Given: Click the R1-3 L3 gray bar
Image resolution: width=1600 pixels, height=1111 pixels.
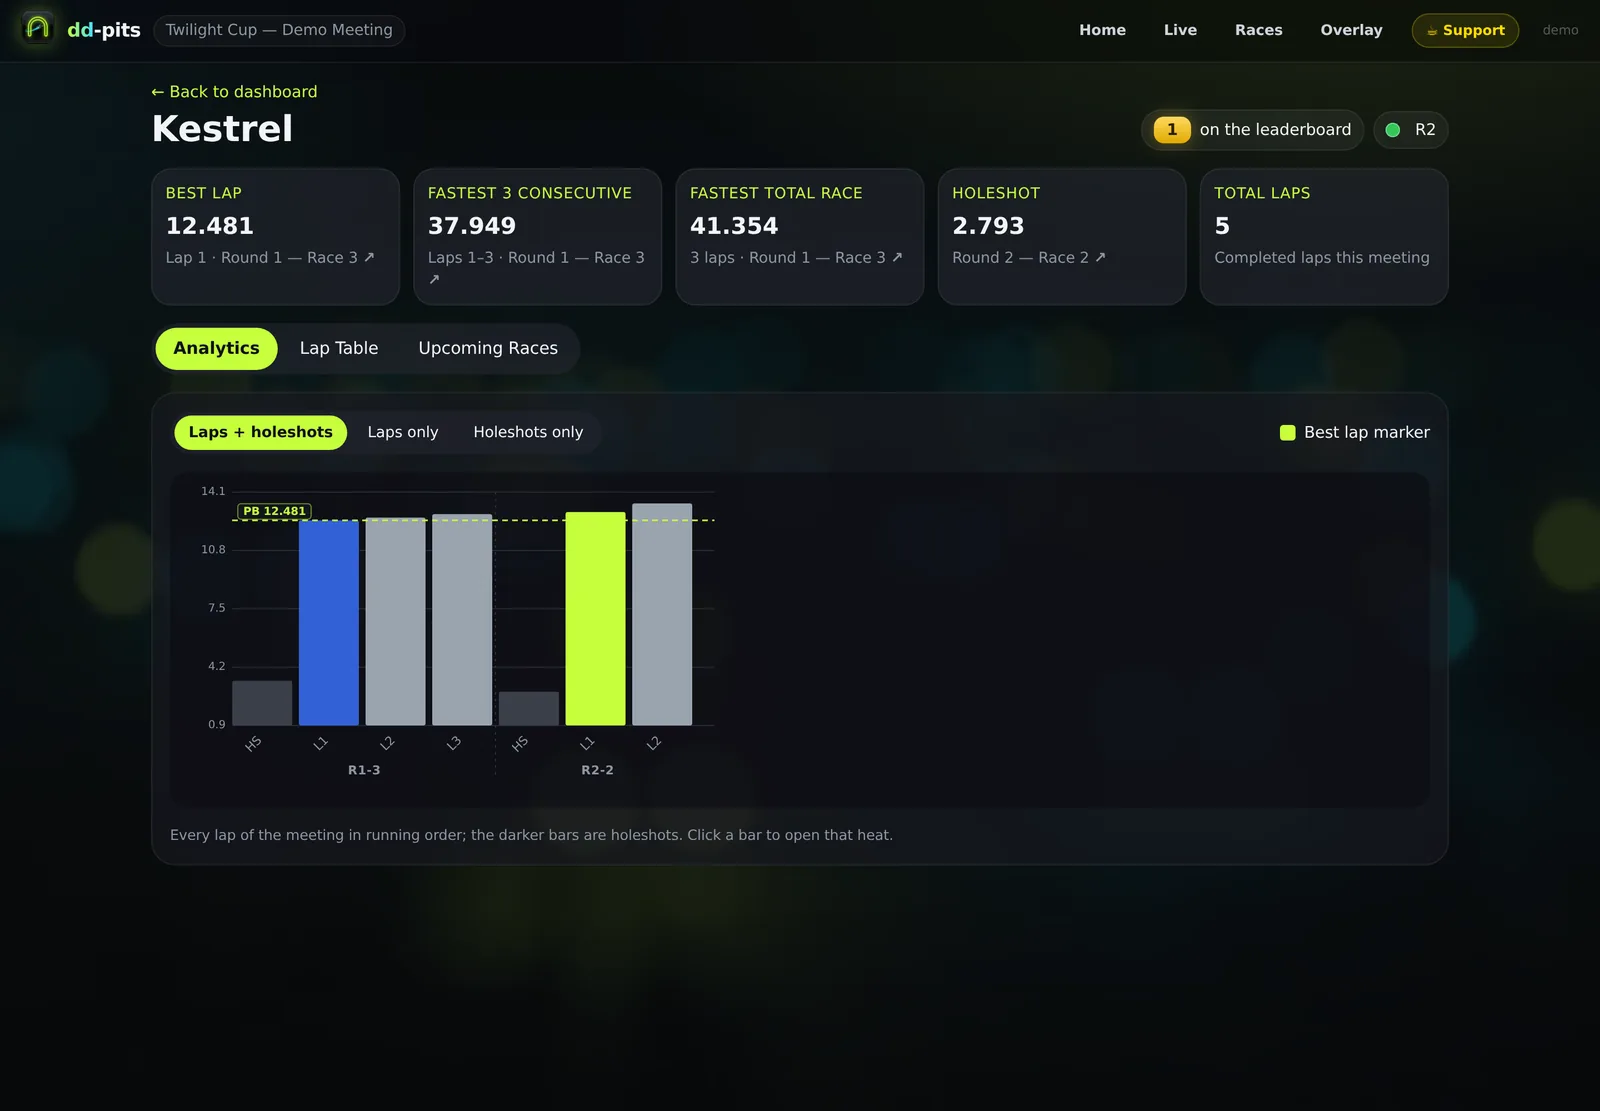Looking at the screenshot, I should pyautogui.click(x=462, y=620).
